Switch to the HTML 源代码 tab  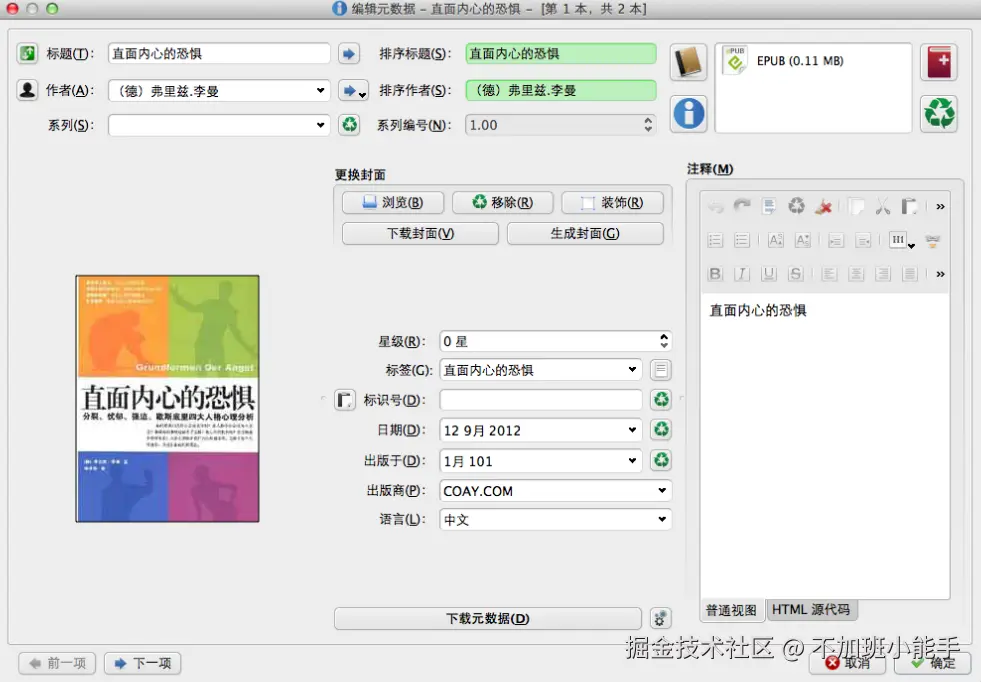tap(811, 609)
